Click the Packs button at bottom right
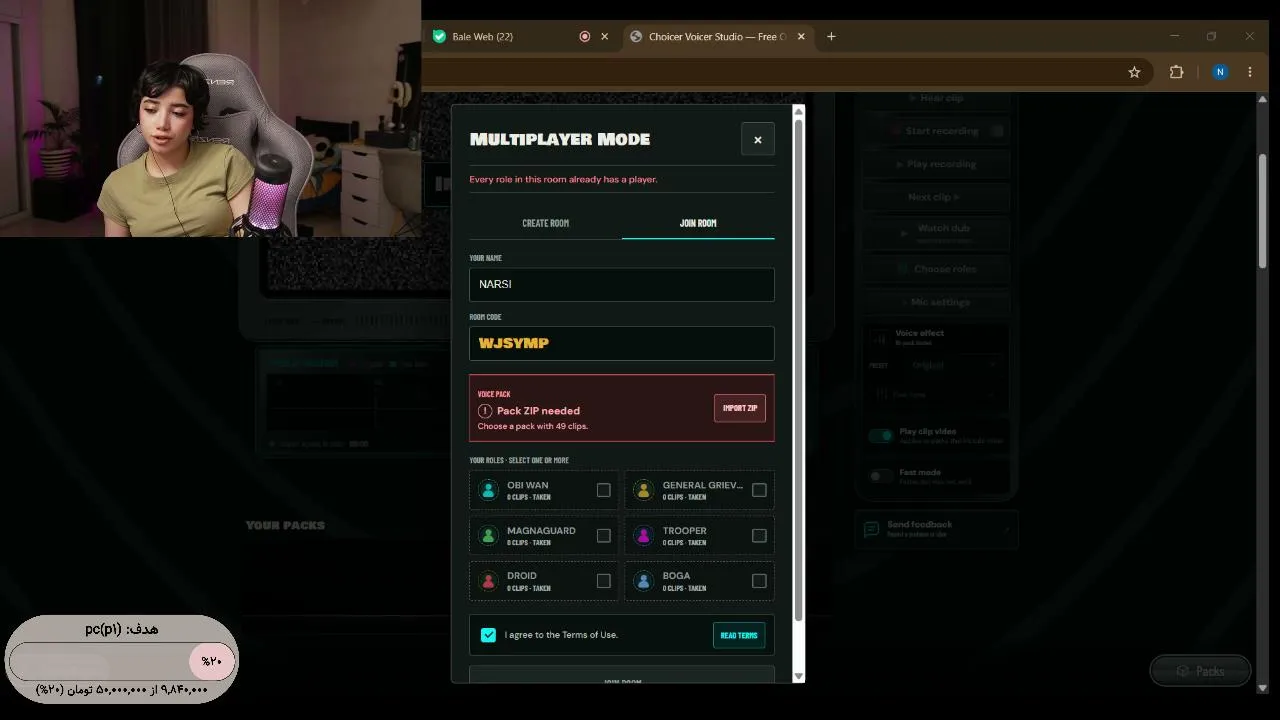The height and width of the screenshot is (720, 1280). 1200,671
